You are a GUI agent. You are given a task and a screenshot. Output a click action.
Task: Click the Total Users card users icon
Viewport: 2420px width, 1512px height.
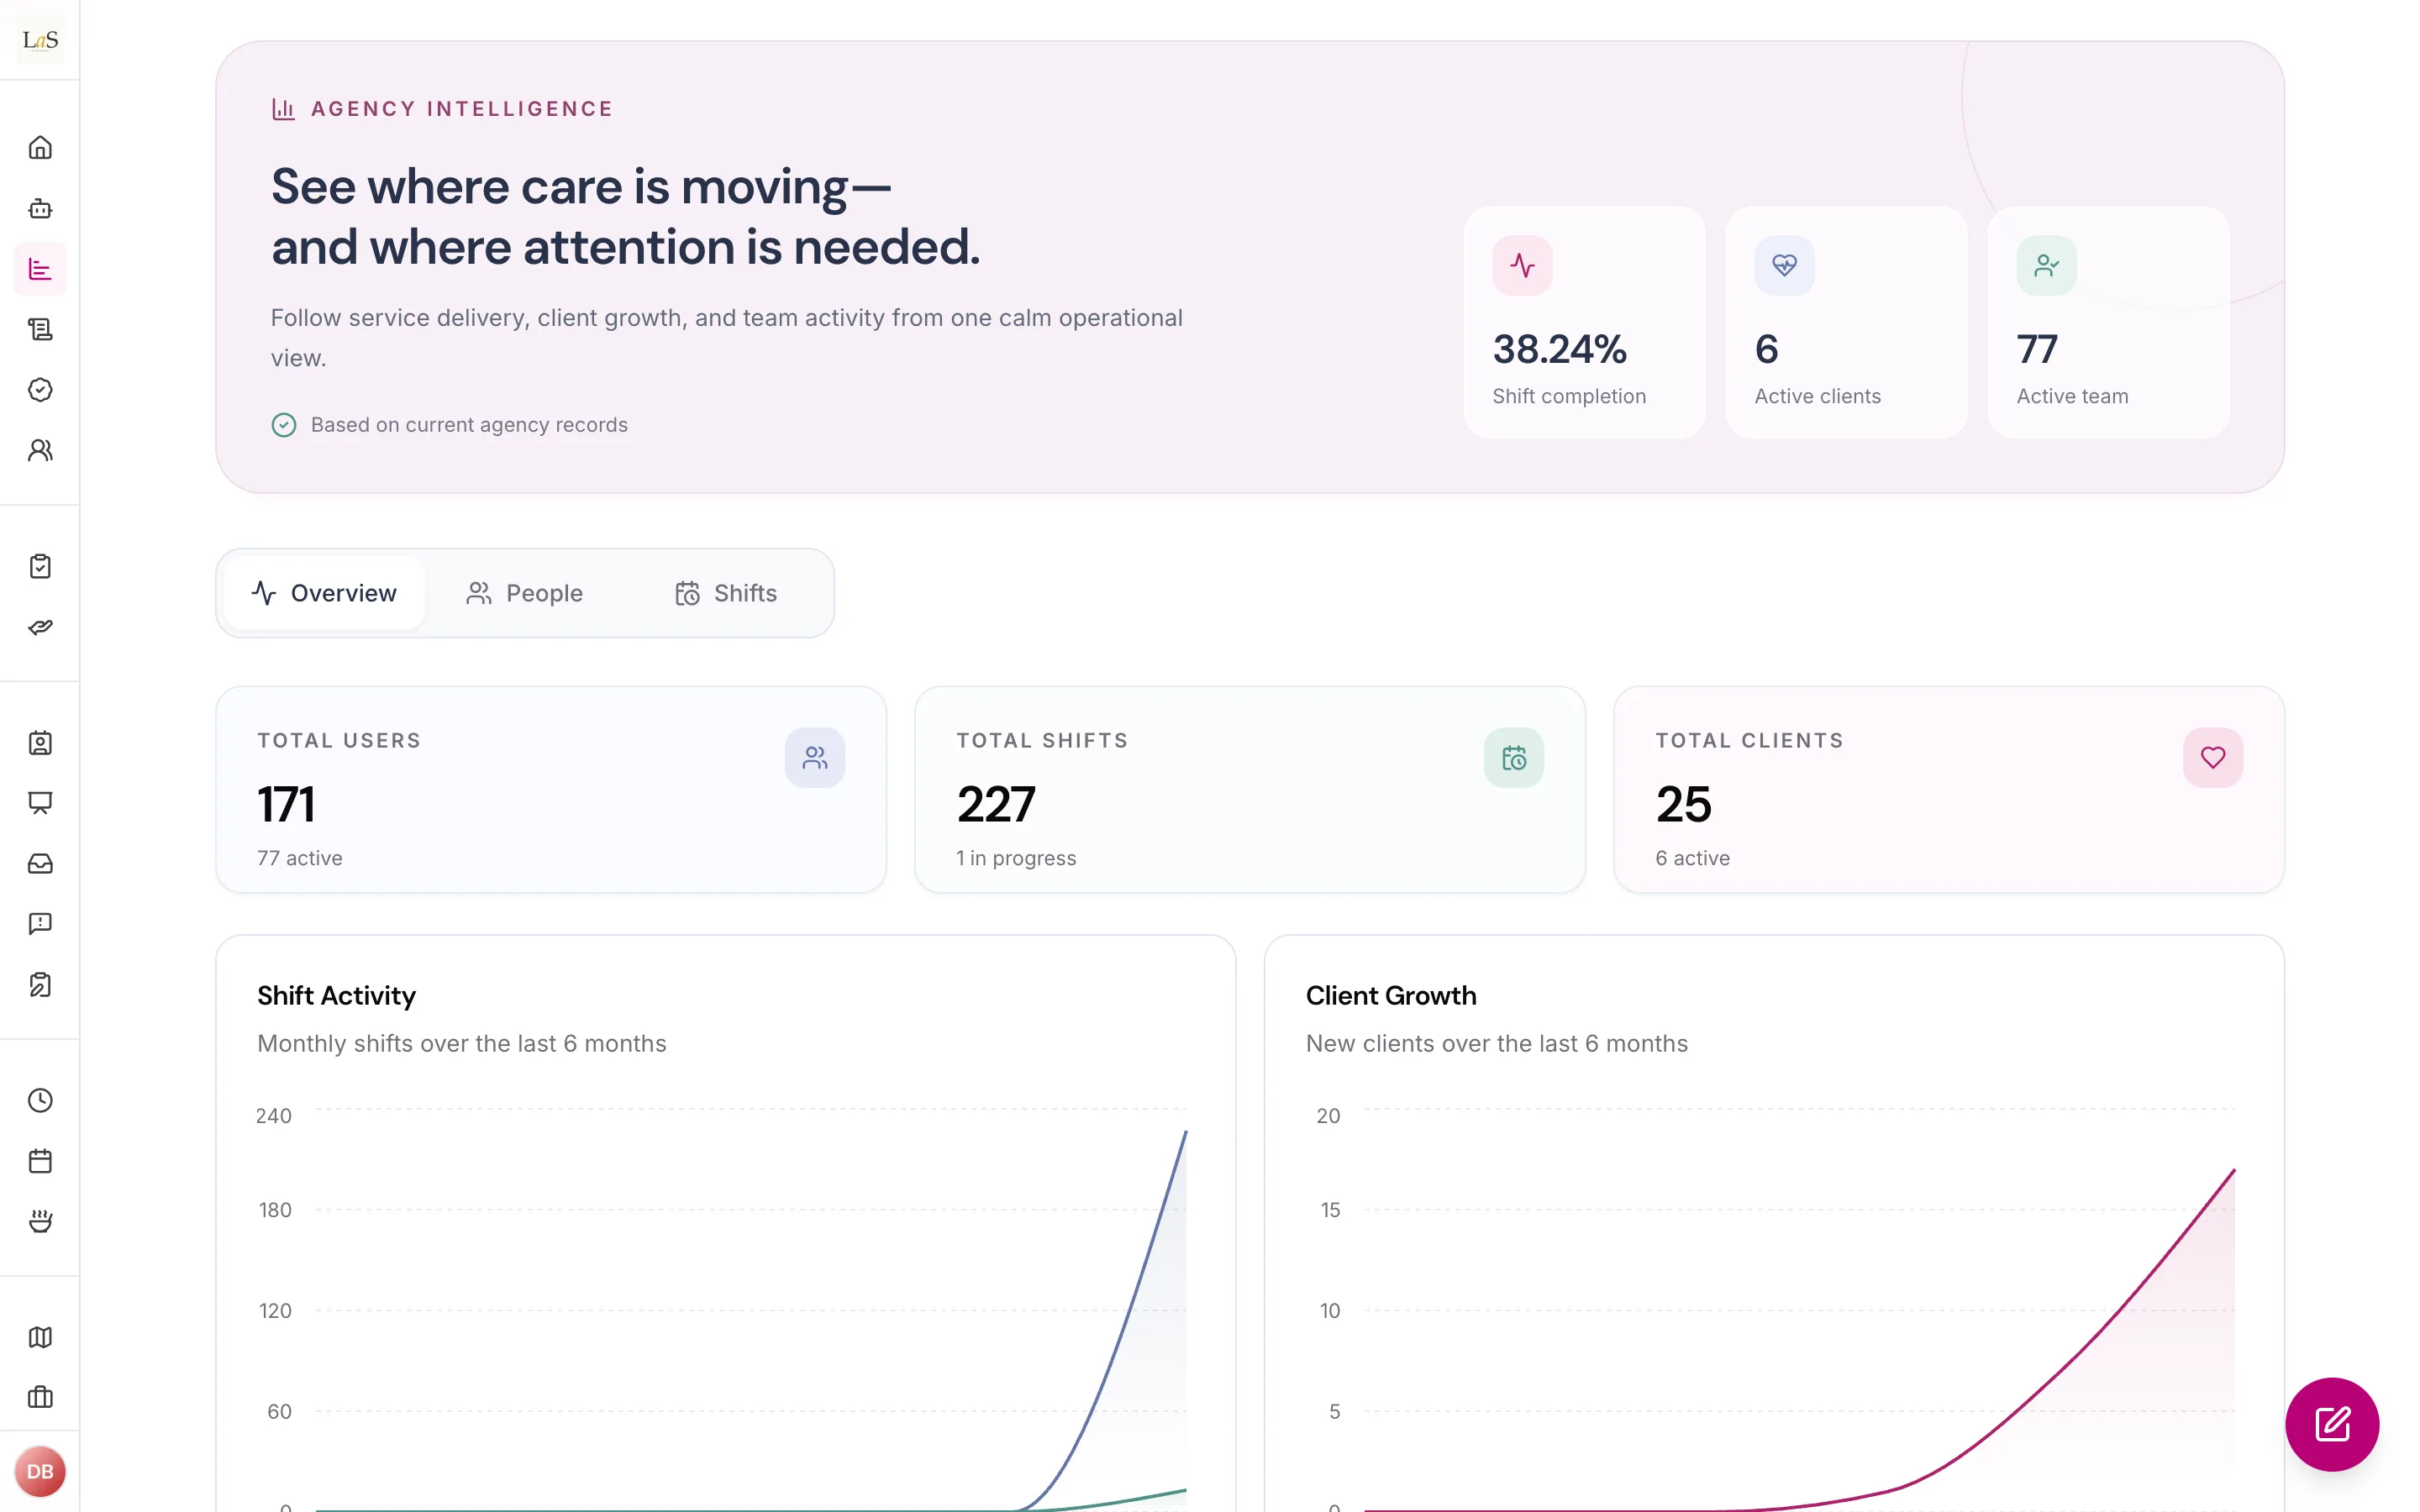pos(815,758)
